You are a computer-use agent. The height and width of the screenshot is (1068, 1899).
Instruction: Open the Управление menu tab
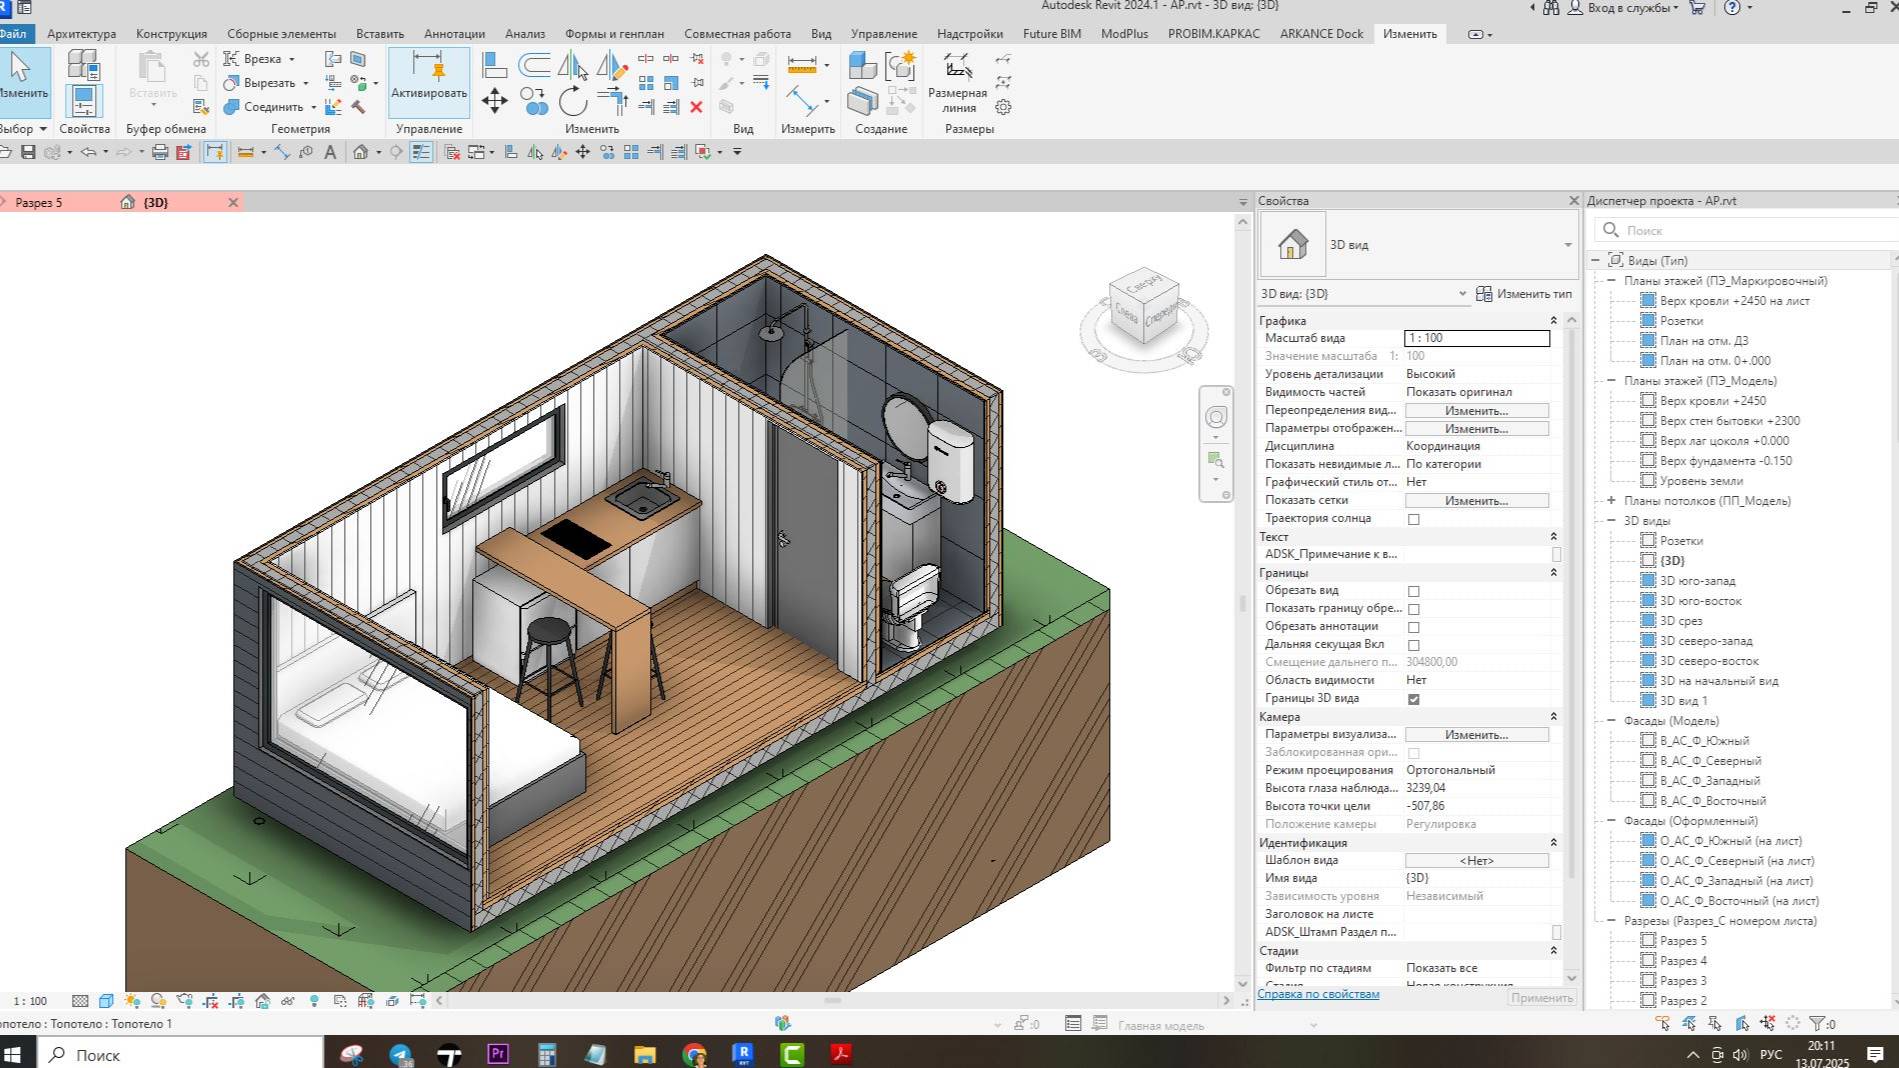pos(882,33)
